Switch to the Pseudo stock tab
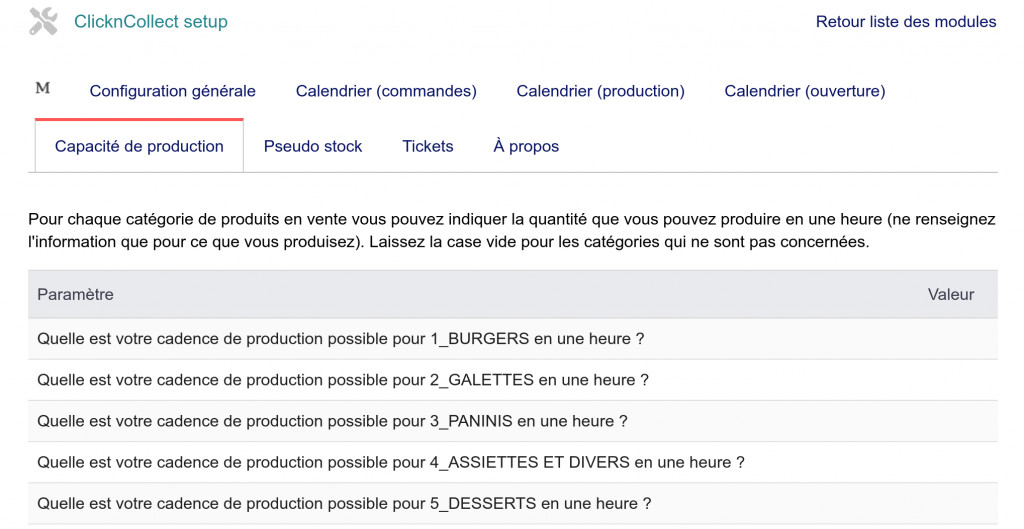This screenshot has width=1024, height=529. [313, 146]
